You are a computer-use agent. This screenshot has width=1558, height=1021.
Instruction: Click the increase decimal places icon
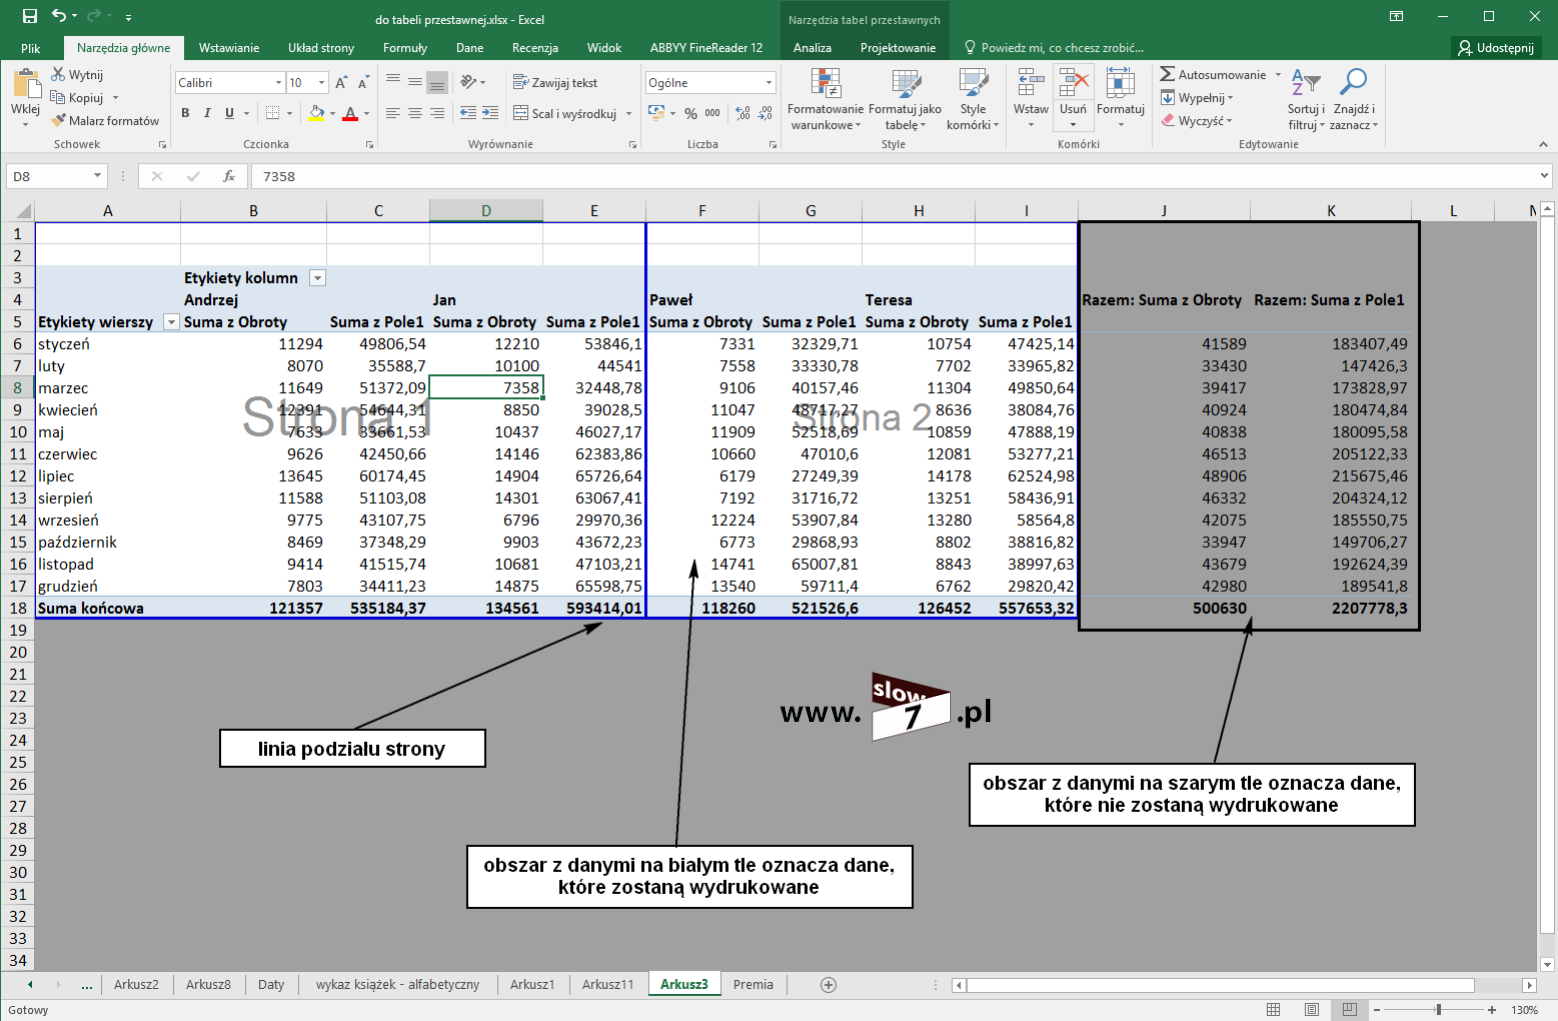coord(743,113)
